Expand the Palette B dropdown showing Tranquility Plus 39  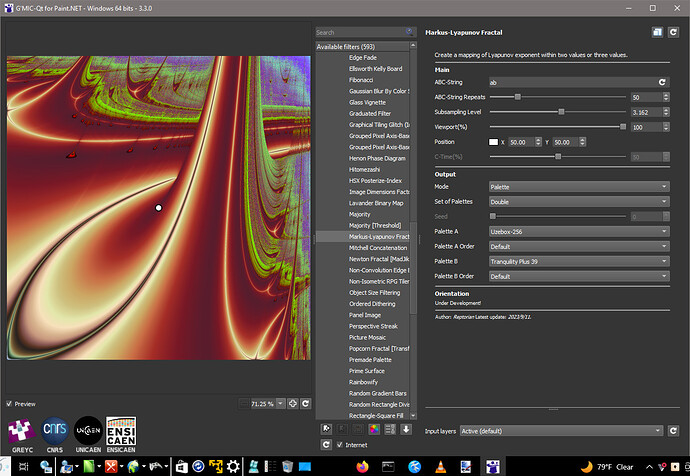coord(578,261)
